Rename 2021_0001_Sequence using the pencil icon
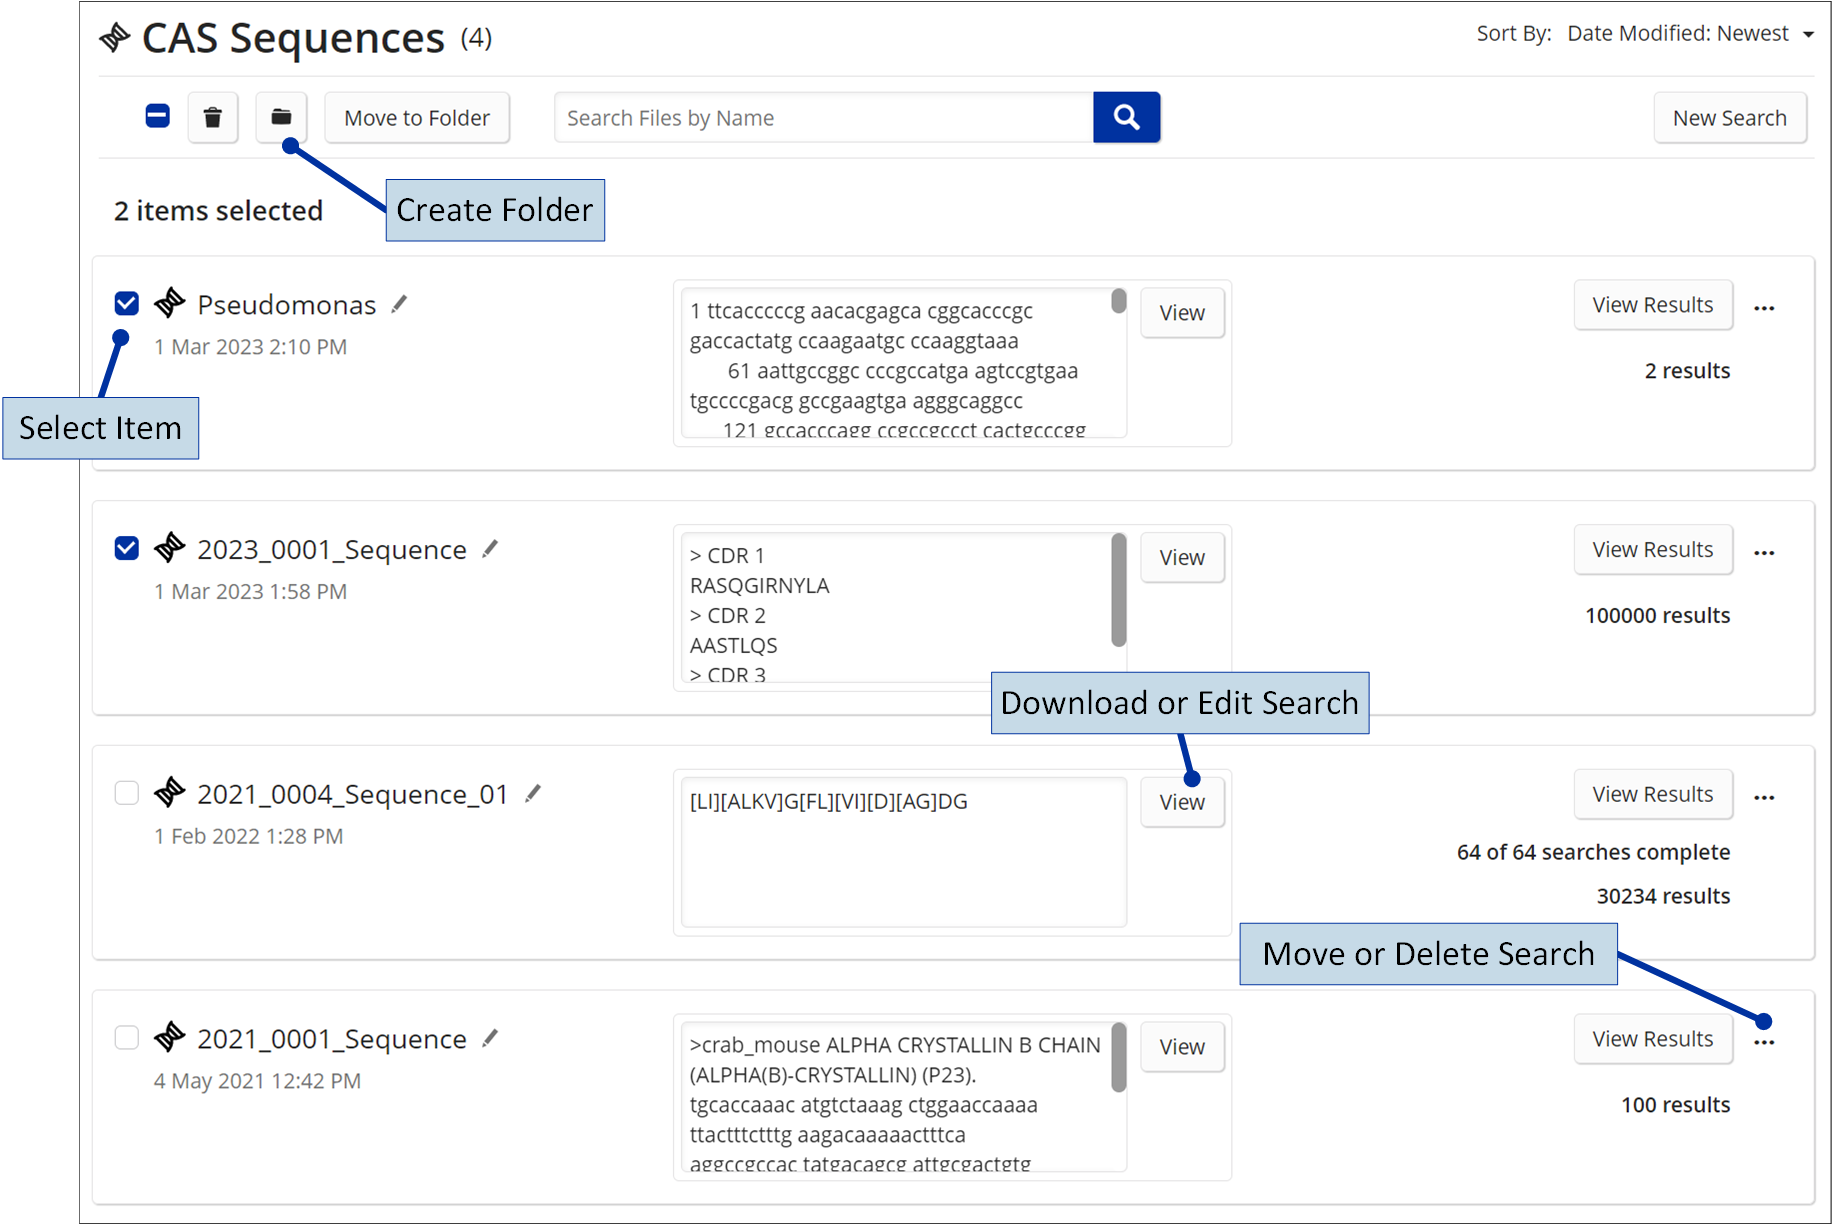The width and height of the screenshot is (1833, 1225). [490, 1038]
